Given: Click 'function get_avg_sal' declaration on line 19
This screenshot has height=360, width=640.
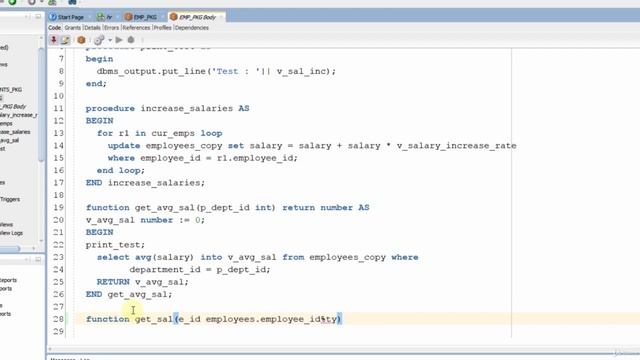Looking at the screenshot, I should (x=227, y=208).
